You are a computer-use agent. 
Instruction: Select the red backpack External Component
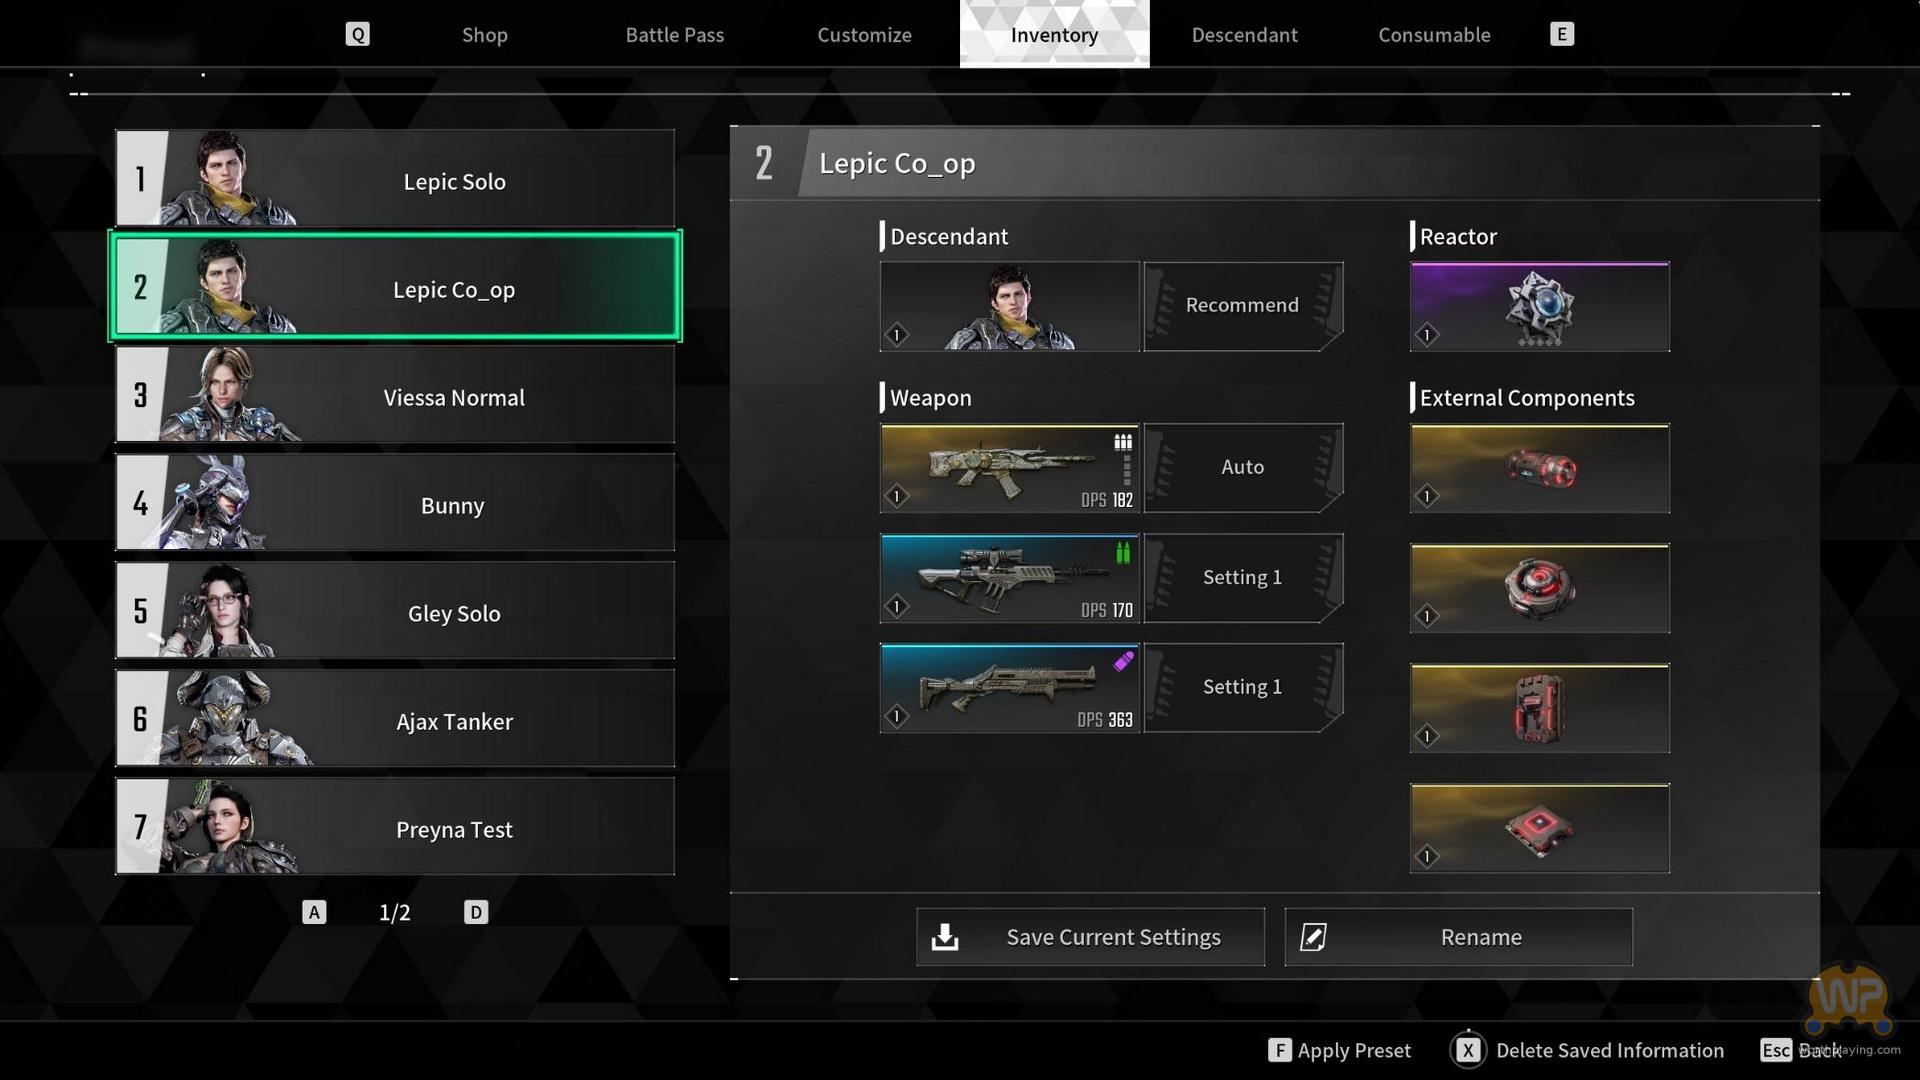1539,708
